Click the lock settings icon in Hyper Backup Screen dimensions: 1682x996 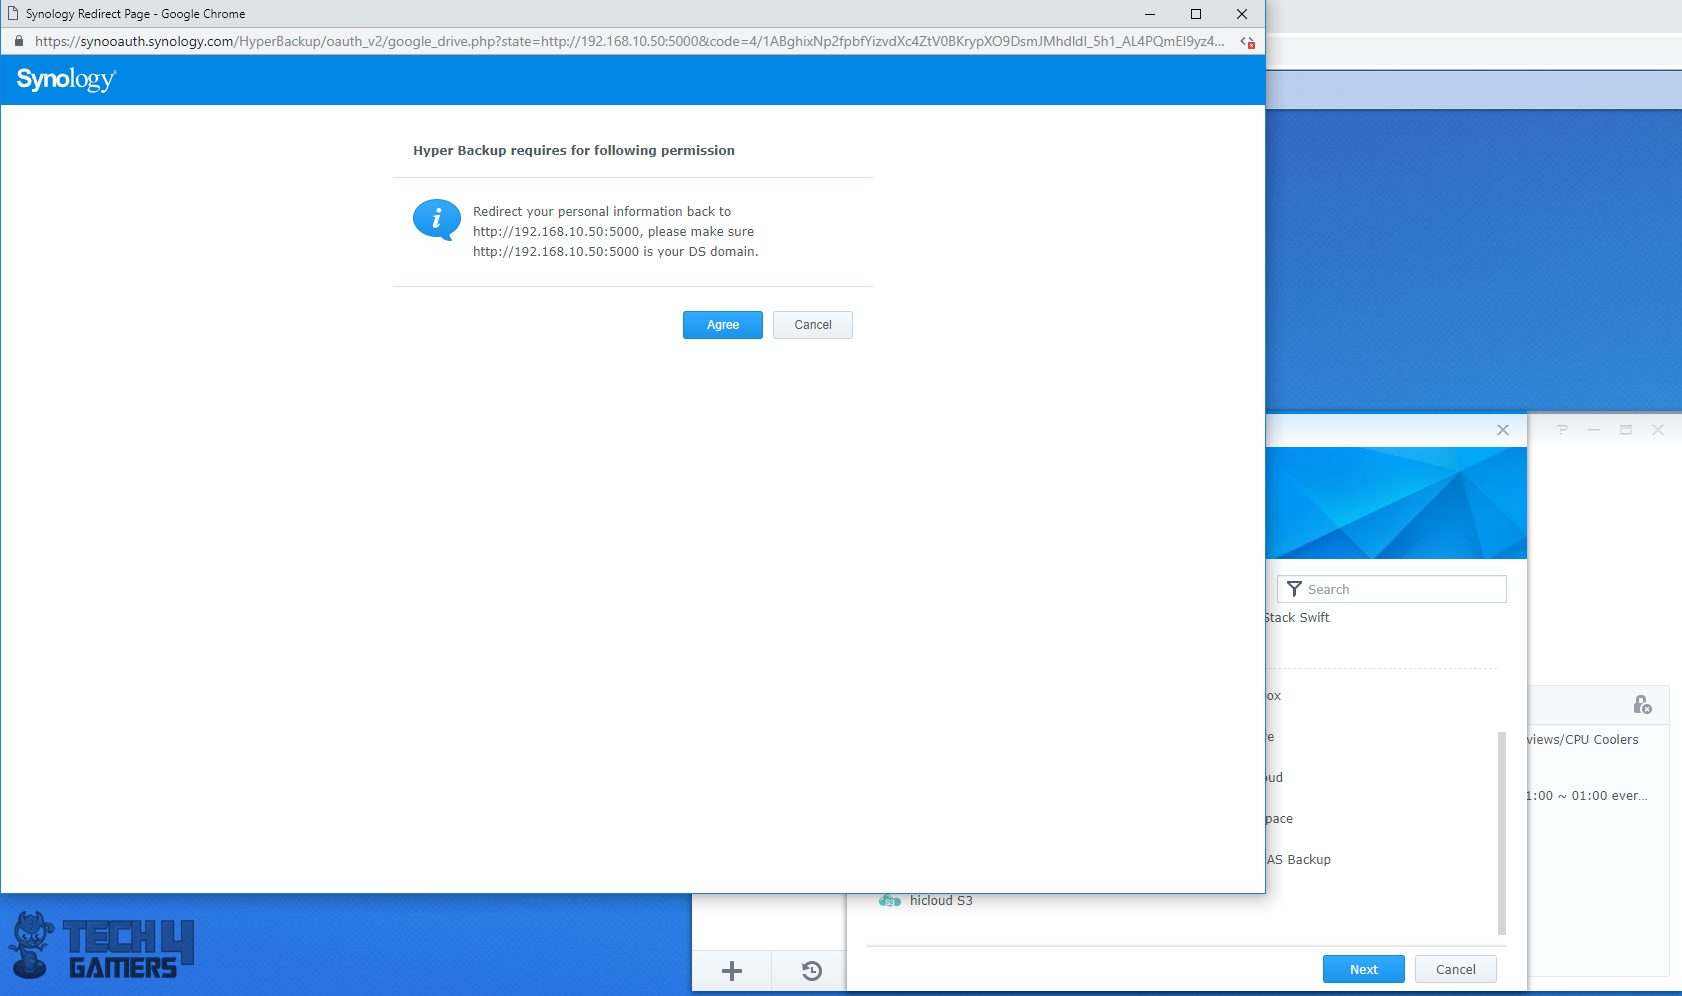(1642, 705)
